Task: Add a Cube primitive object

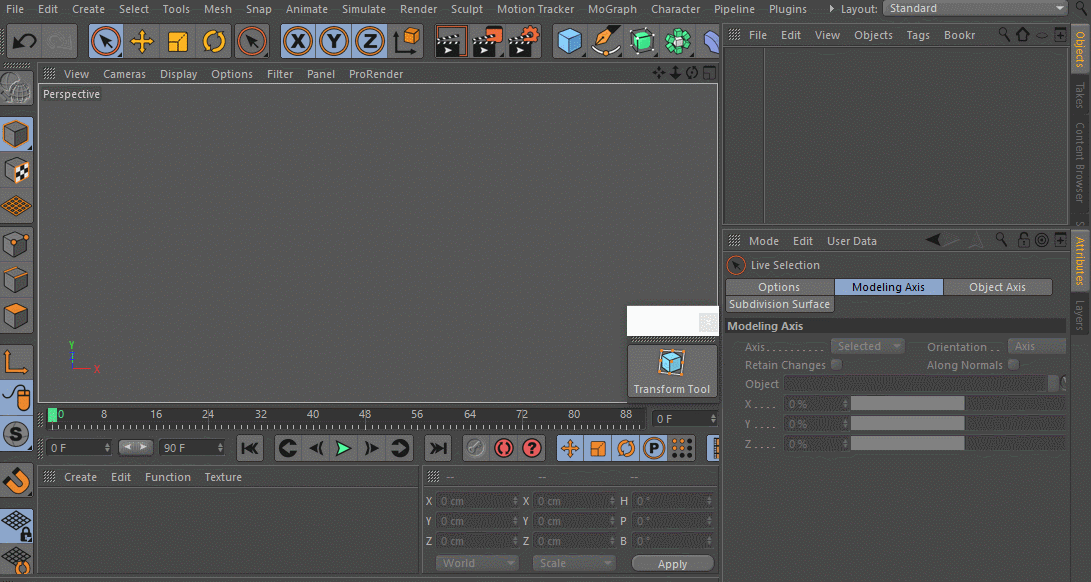Action: 570,42
